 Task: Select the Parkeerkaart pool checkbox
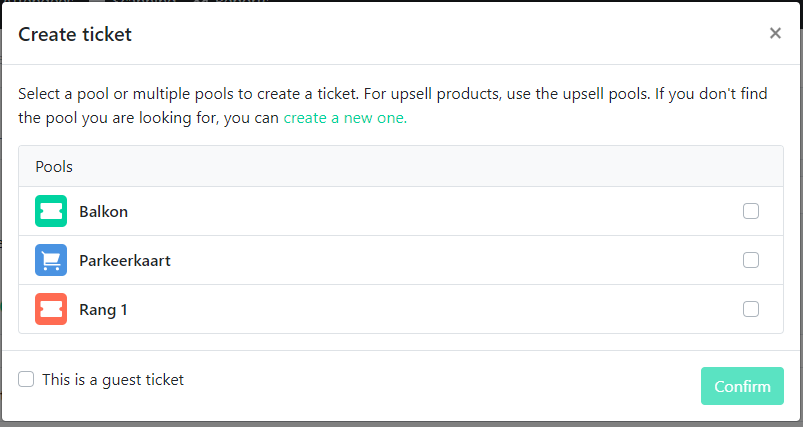pos(751,260)
